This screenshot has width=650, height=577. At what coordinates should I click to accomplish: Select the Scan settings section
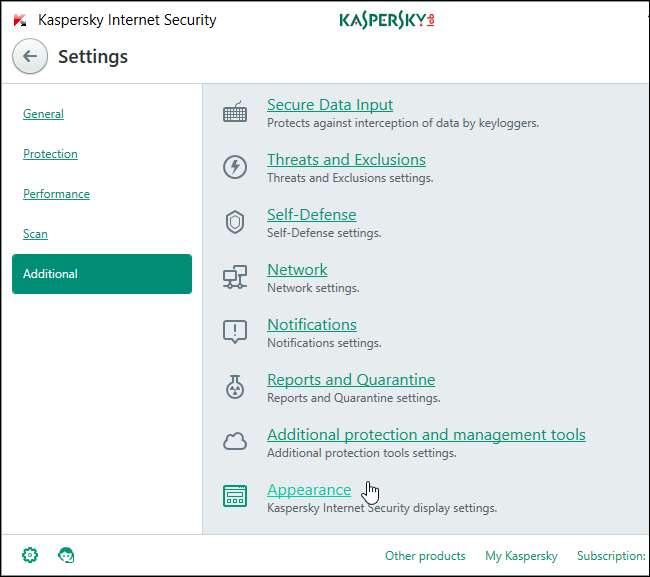pos(35,234)
